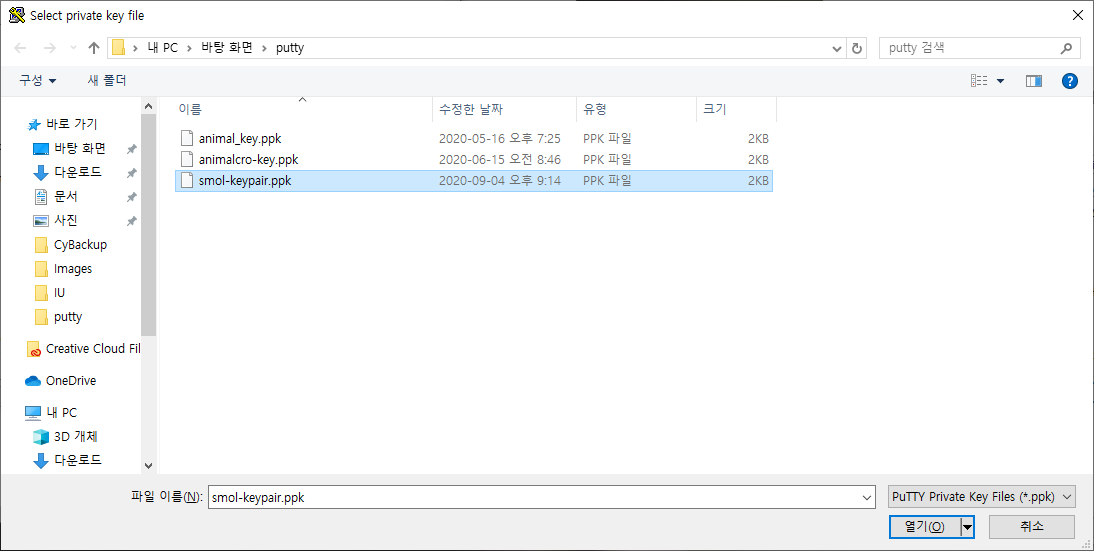Click the address bar folder icon

coord(118,48)
